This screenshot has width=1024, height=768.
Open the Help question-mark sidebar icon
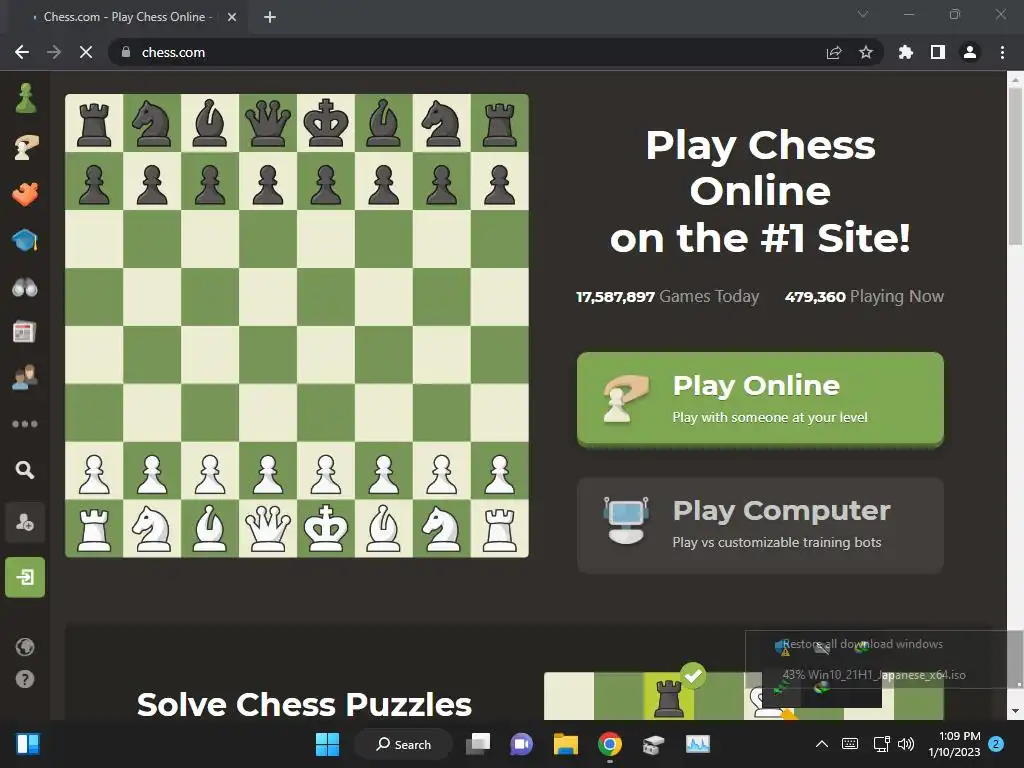pos(25,679)
